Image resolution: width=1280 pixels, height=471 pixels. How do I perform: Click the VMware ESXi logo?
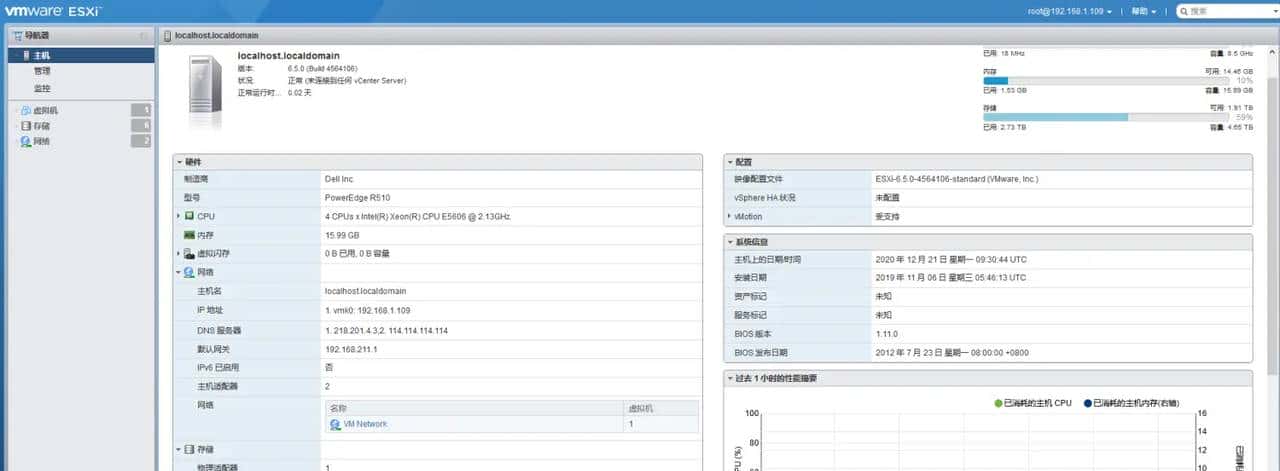tap(52, 11)
